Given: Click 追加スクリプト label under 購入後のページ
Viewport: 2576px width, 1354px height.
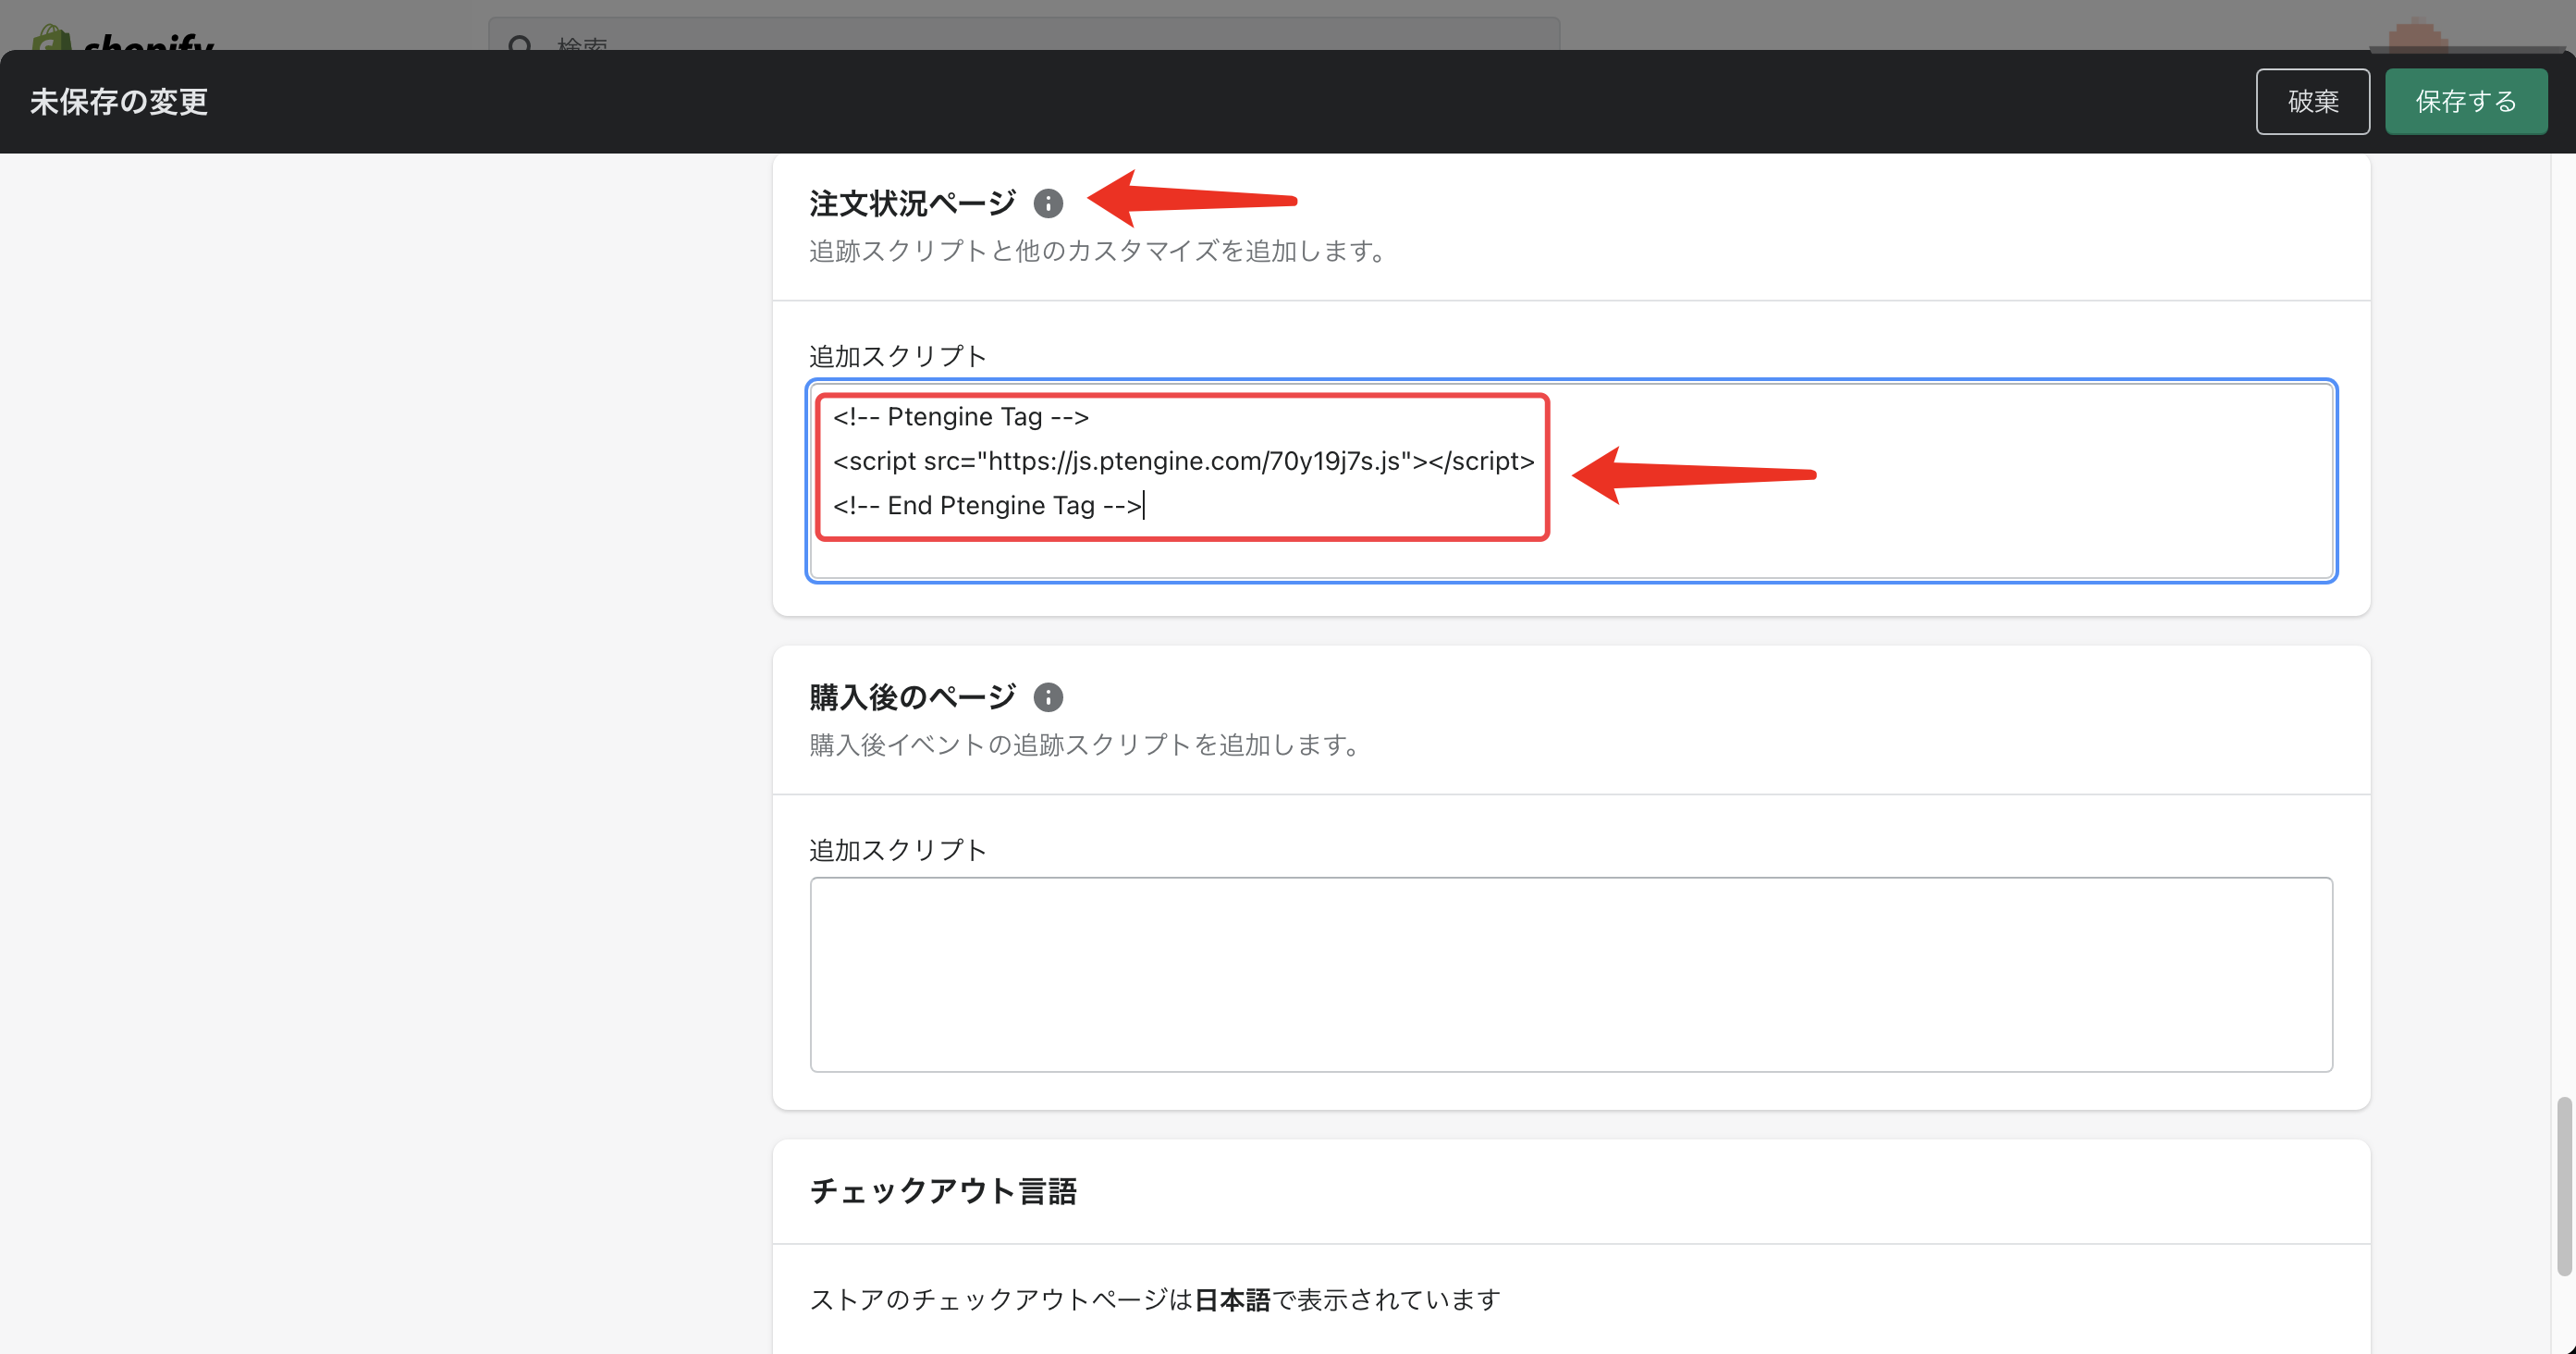Looking at the screenshot, I should click(x=897, y=850).
